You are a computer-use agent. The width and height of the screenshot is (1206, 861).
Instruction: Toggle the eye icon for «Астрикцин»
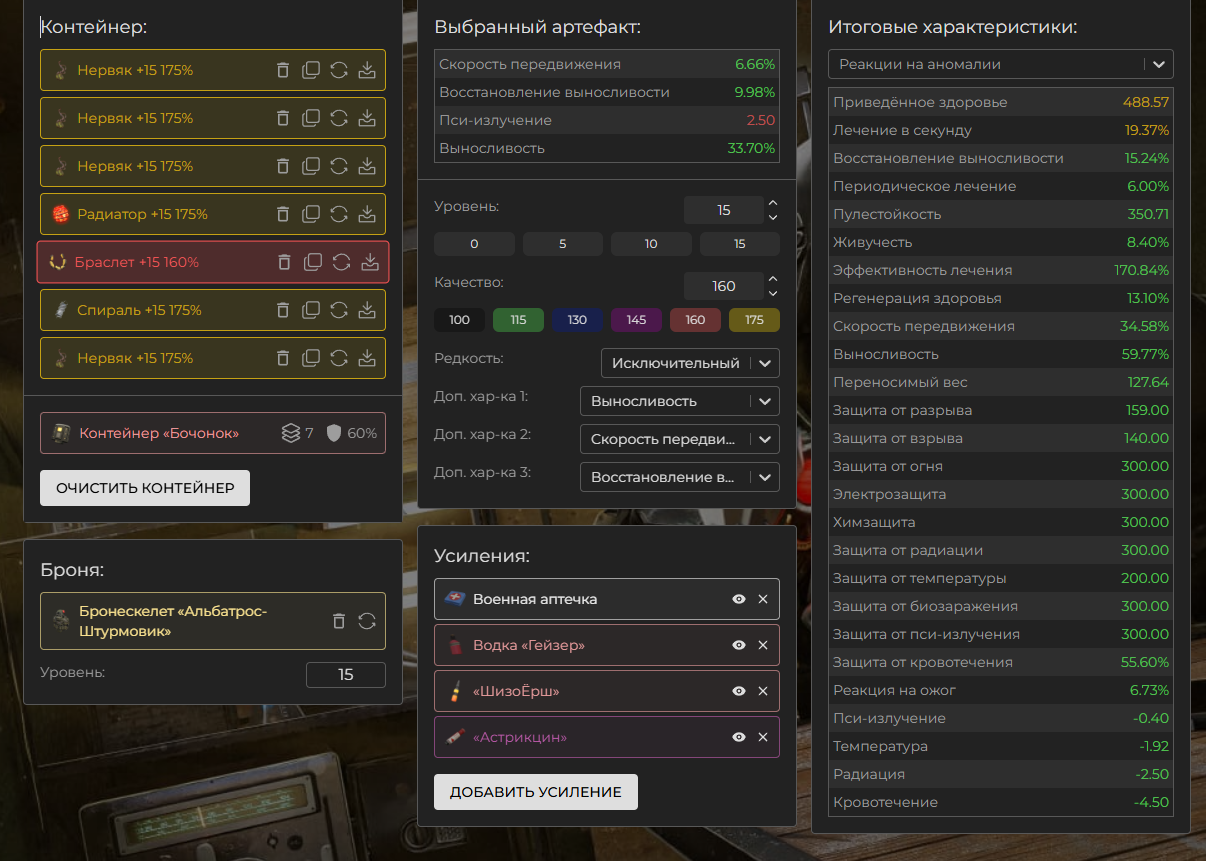[739, 737]
